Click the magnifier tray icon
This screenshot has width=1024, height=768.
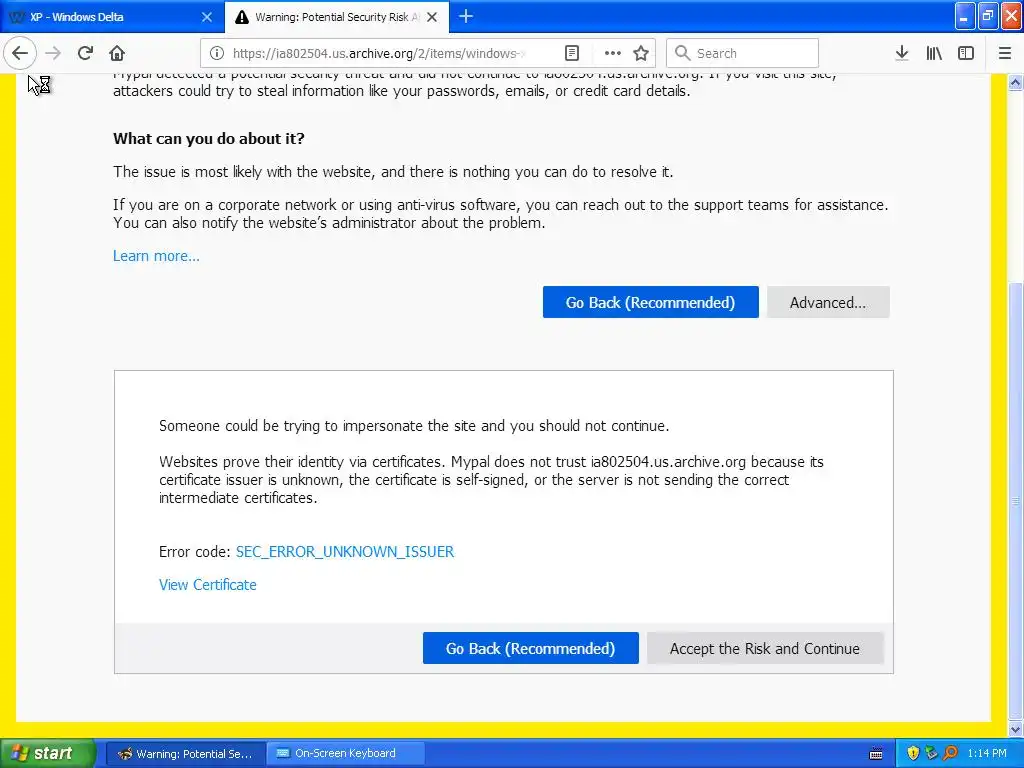[950, 754]
